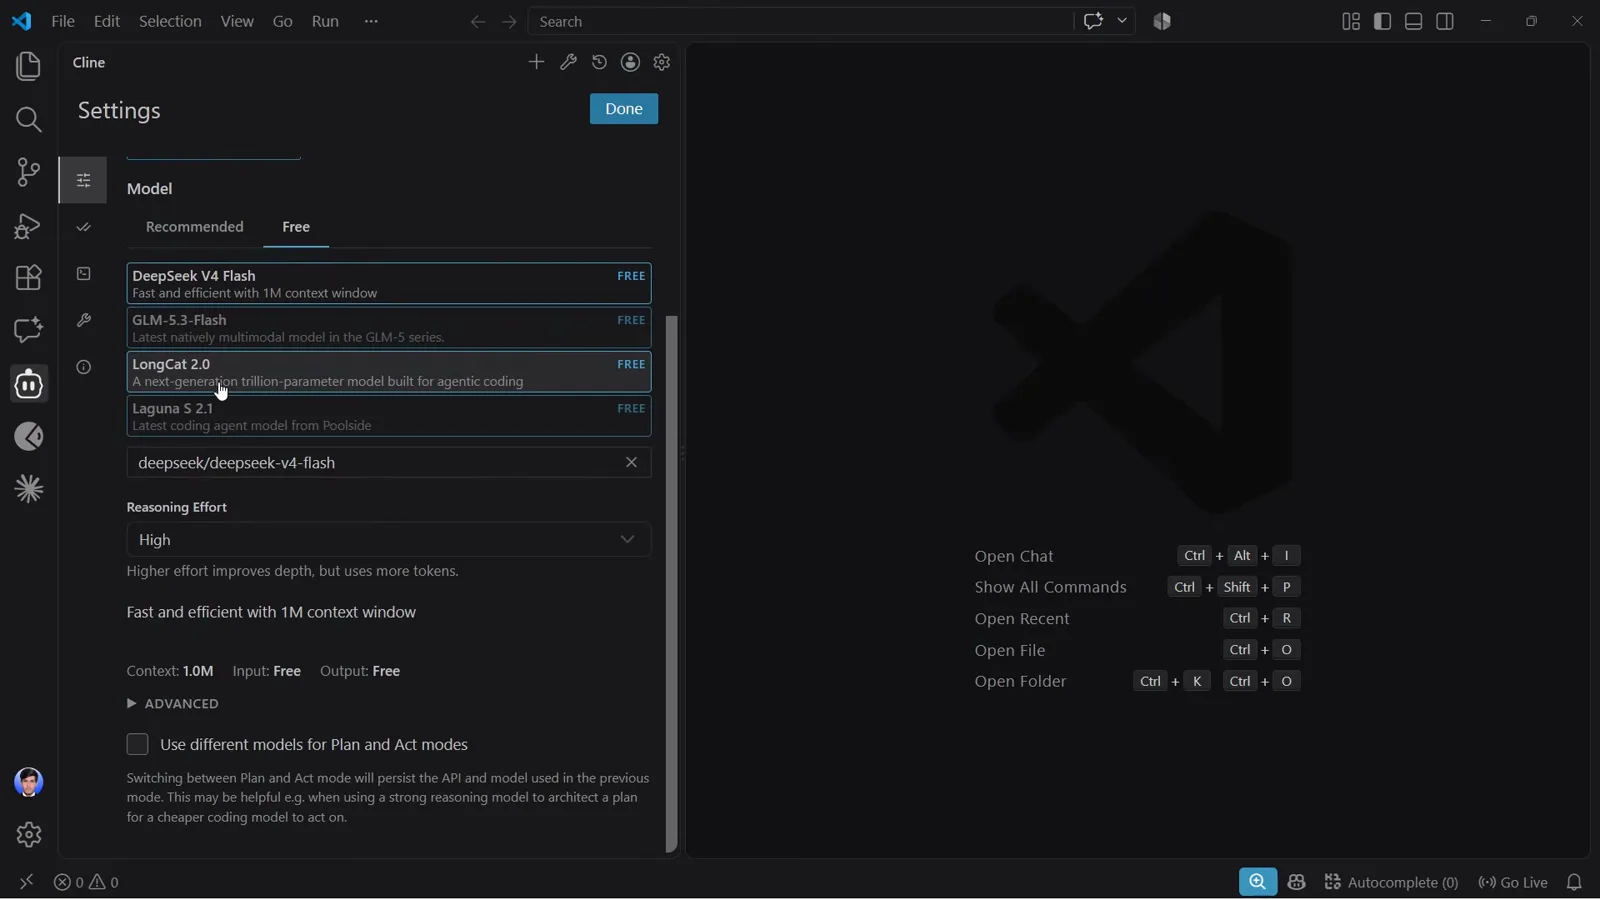
Task: Open the double-checkmark settings section
Action: coord(84,228)
